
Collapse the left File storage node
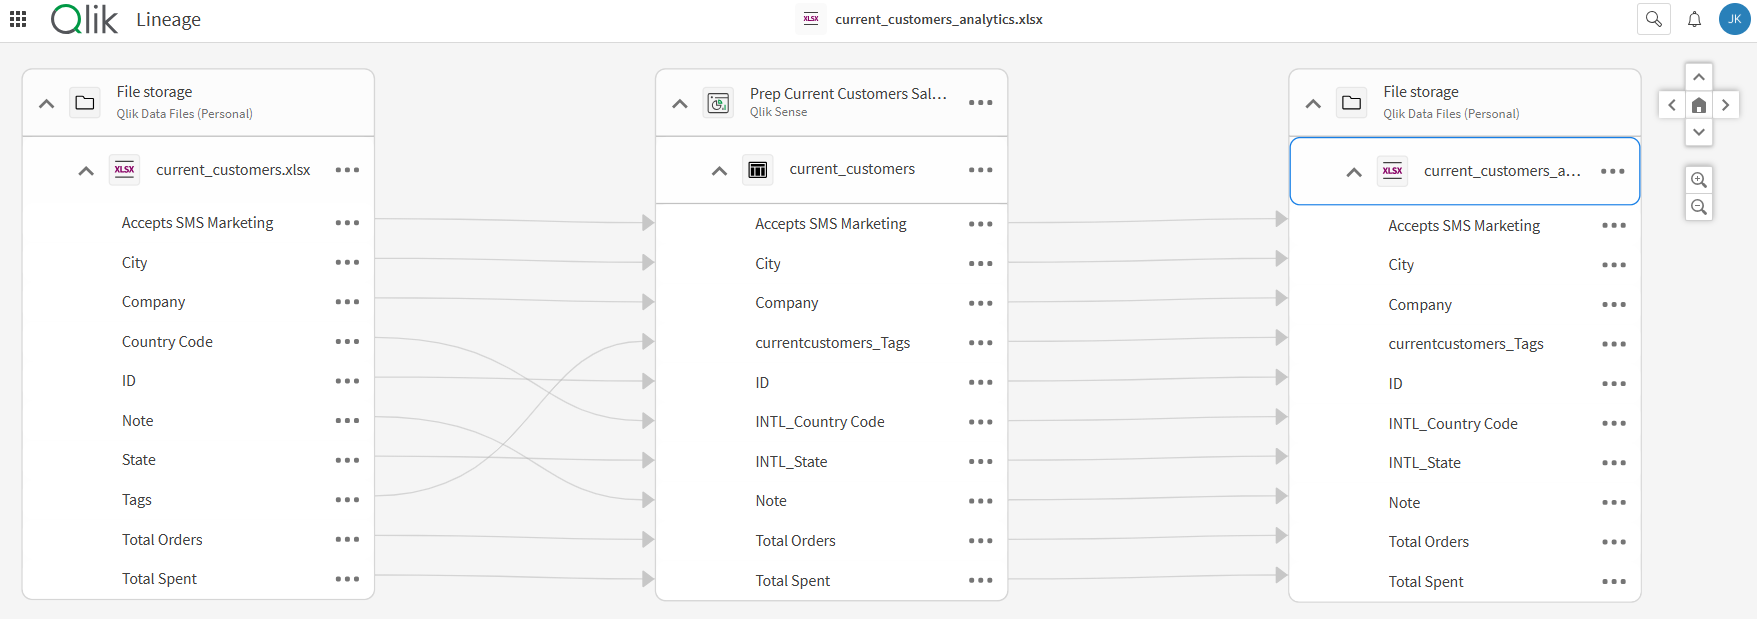pyautogui.click(x=46, y=103)
